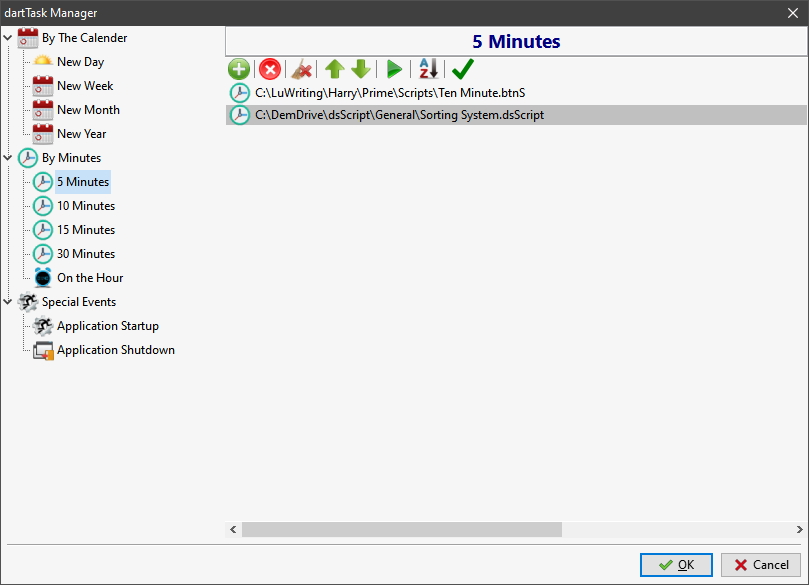The width and height of the screenshot is (809, 585).
Task: Click the clock icon beside 15 Minutes
Action: pyautogui.click(x=43, y=230)
